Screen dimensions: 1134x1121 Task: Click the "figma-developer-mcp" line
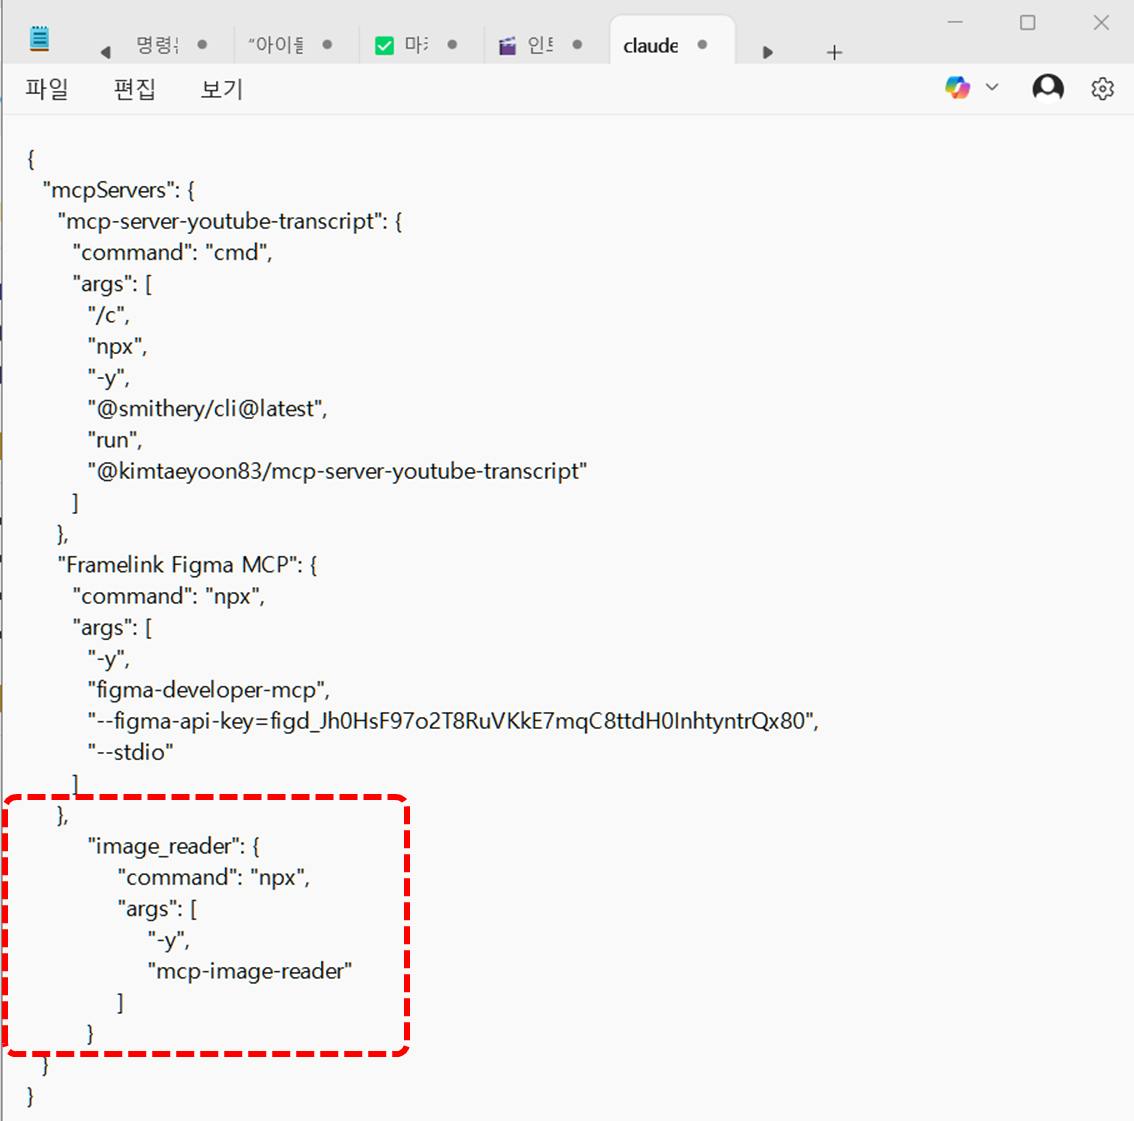tap(209, 690)
